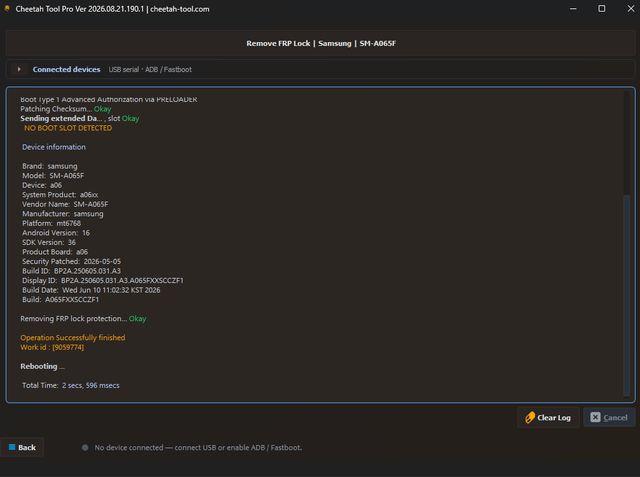Click the 'Brand: samsung' log line
Viewport: 640px width, 477px height.
click(x=50, y=166)
